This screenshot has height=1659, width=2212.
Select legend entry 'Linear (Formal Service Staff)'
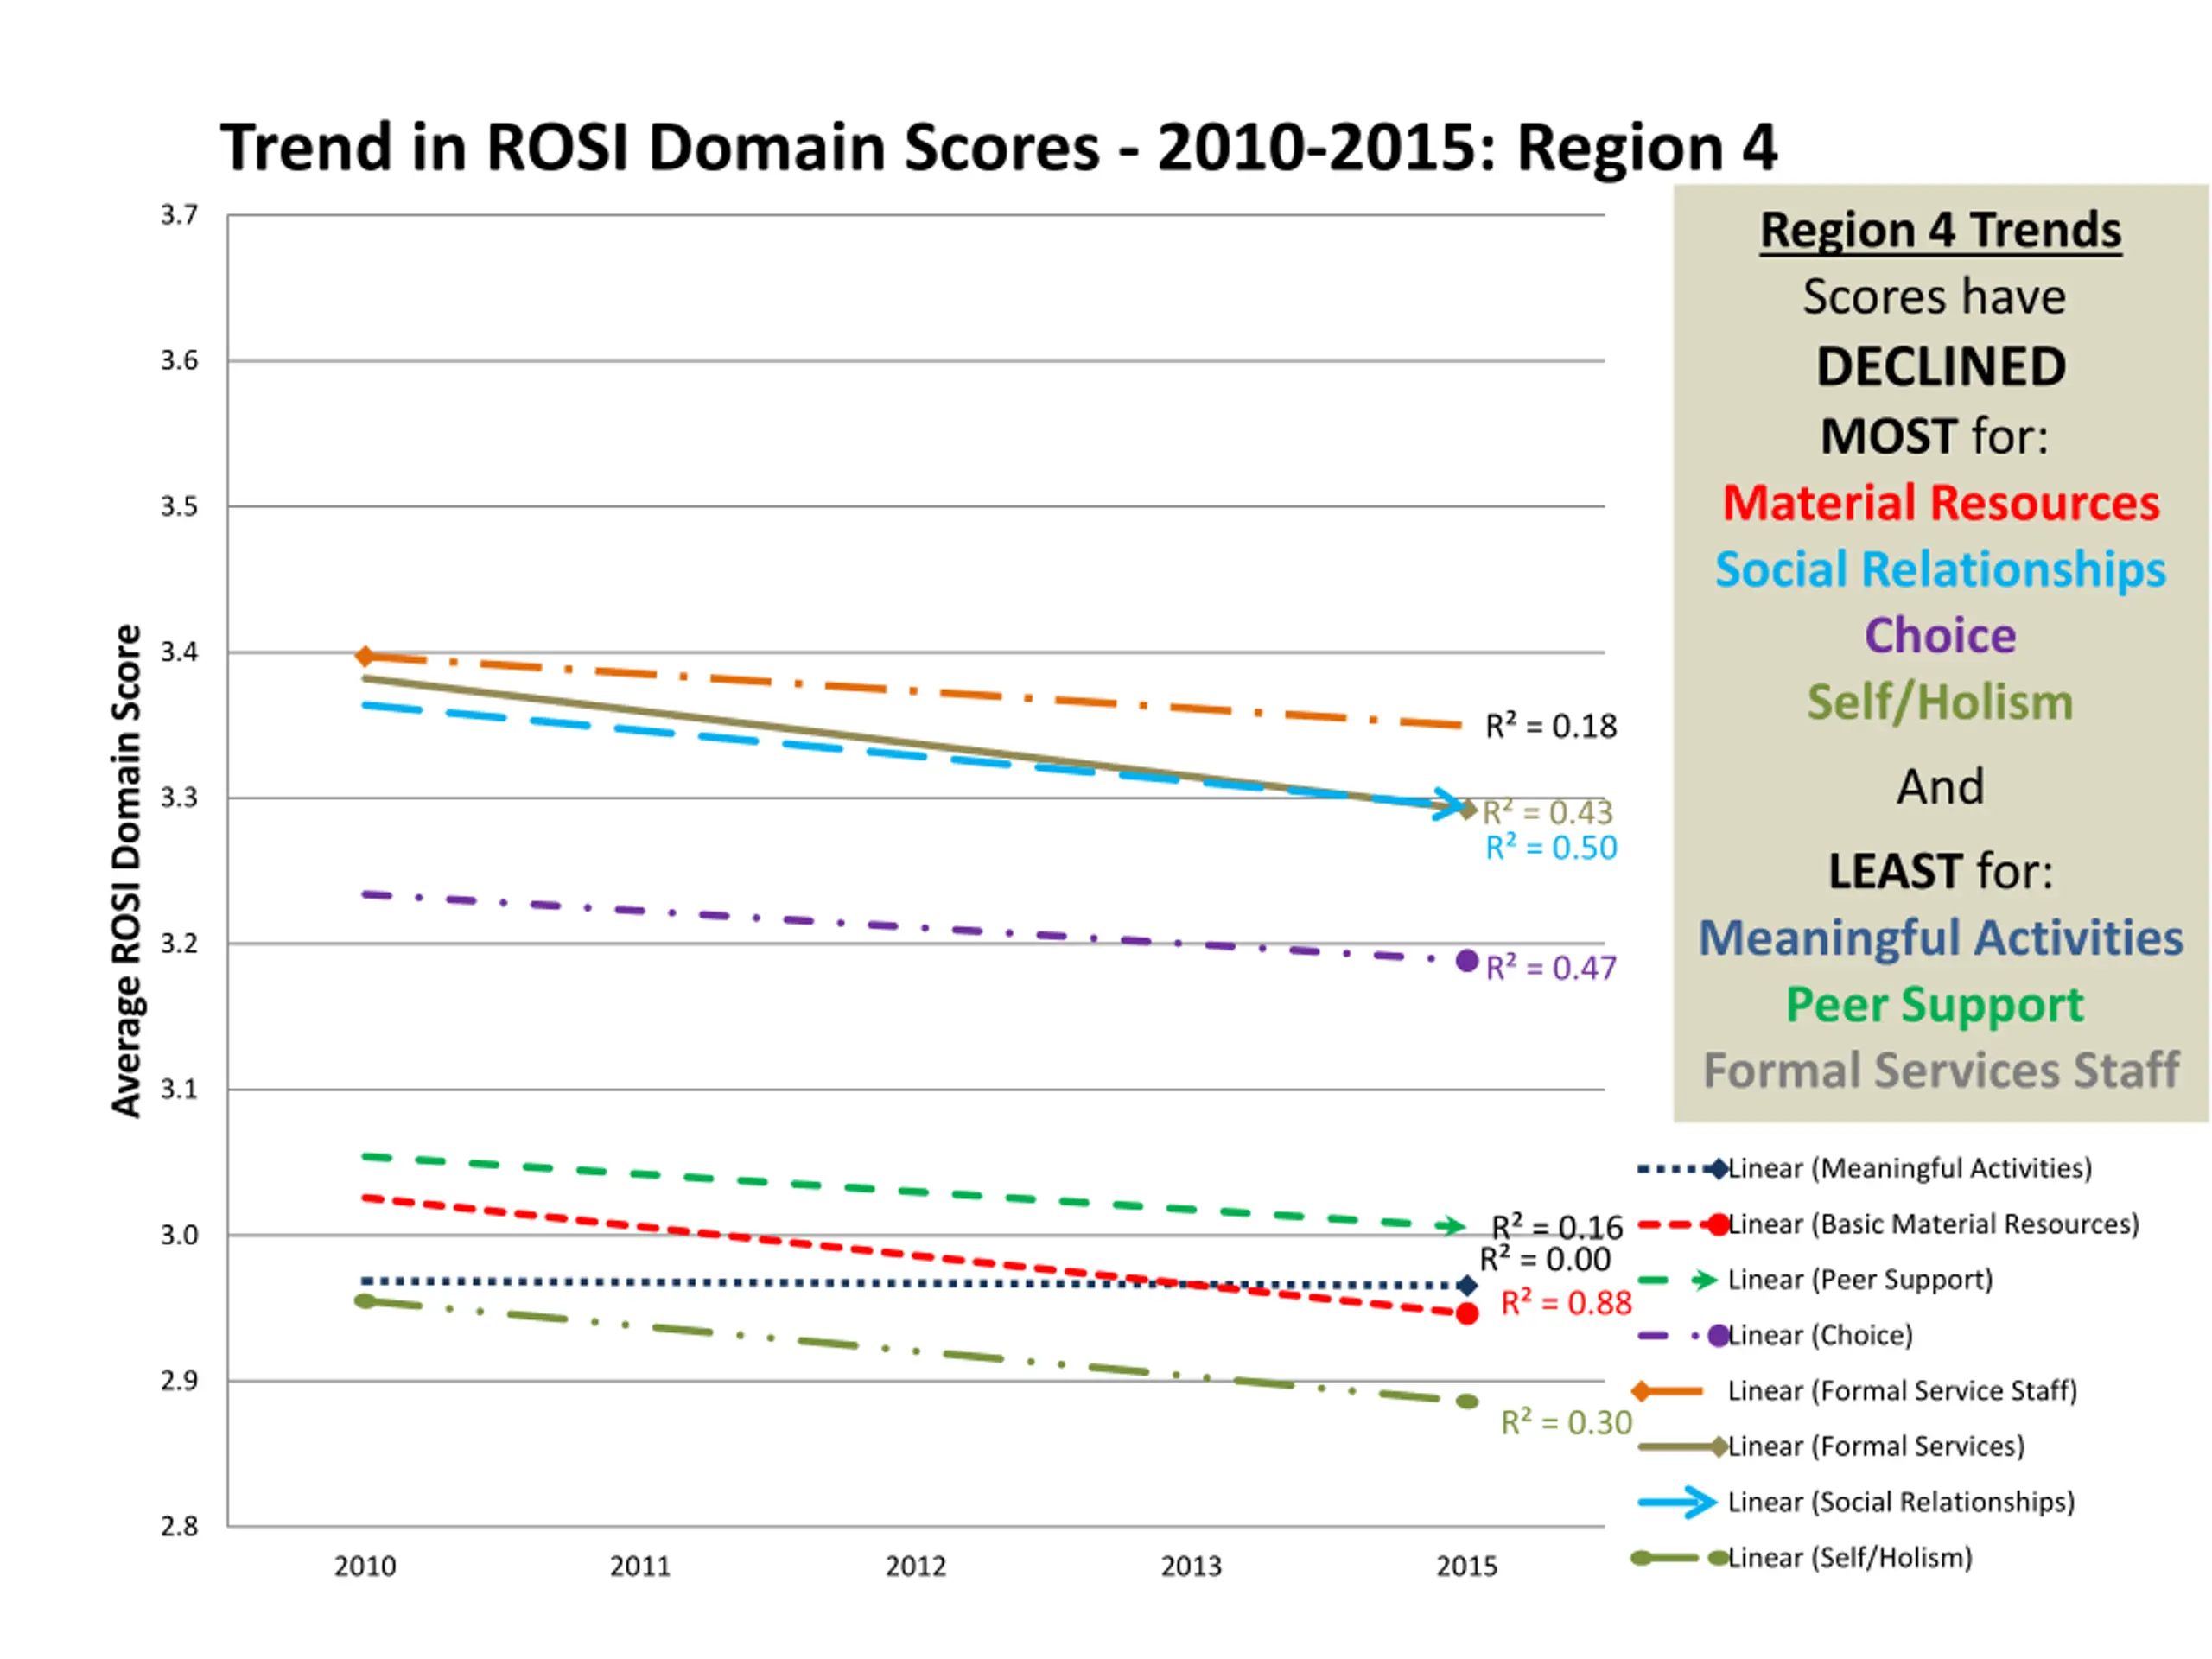pyautogui.click(x=1902, y=1391)
